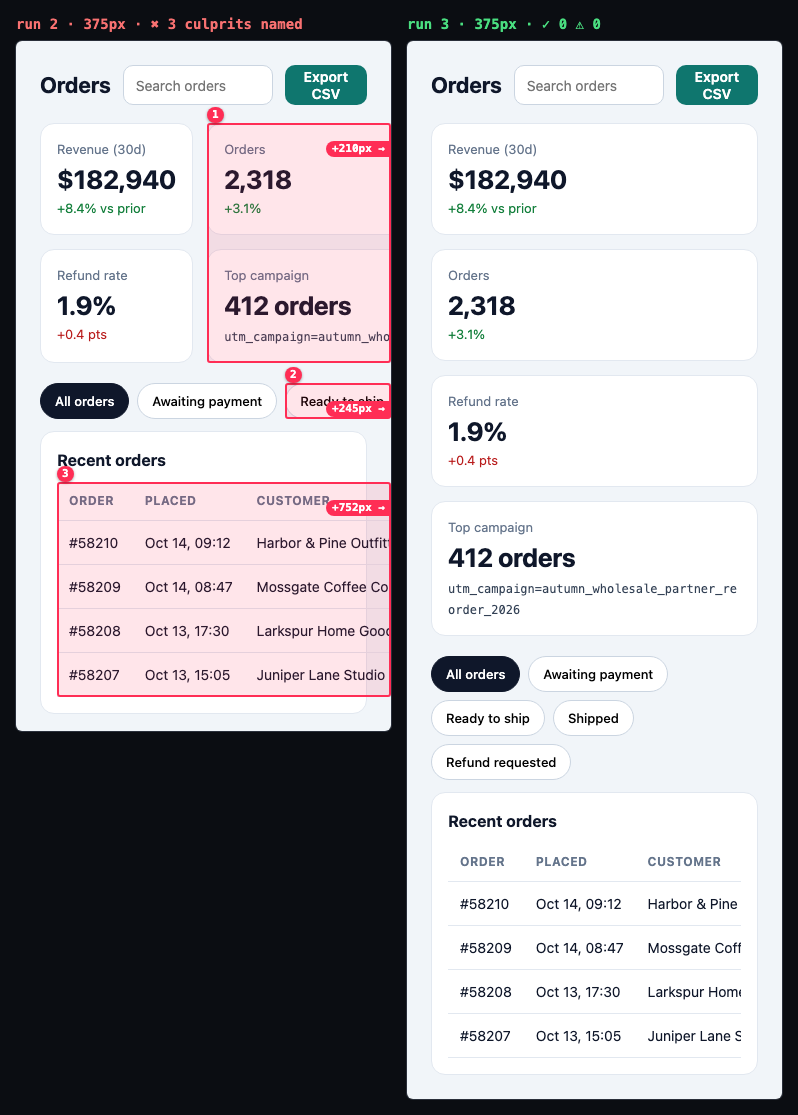Focus Search orders field in run 3 panel
The width and height of the screenshot is (798, 1115).
(x=589, y=85)
